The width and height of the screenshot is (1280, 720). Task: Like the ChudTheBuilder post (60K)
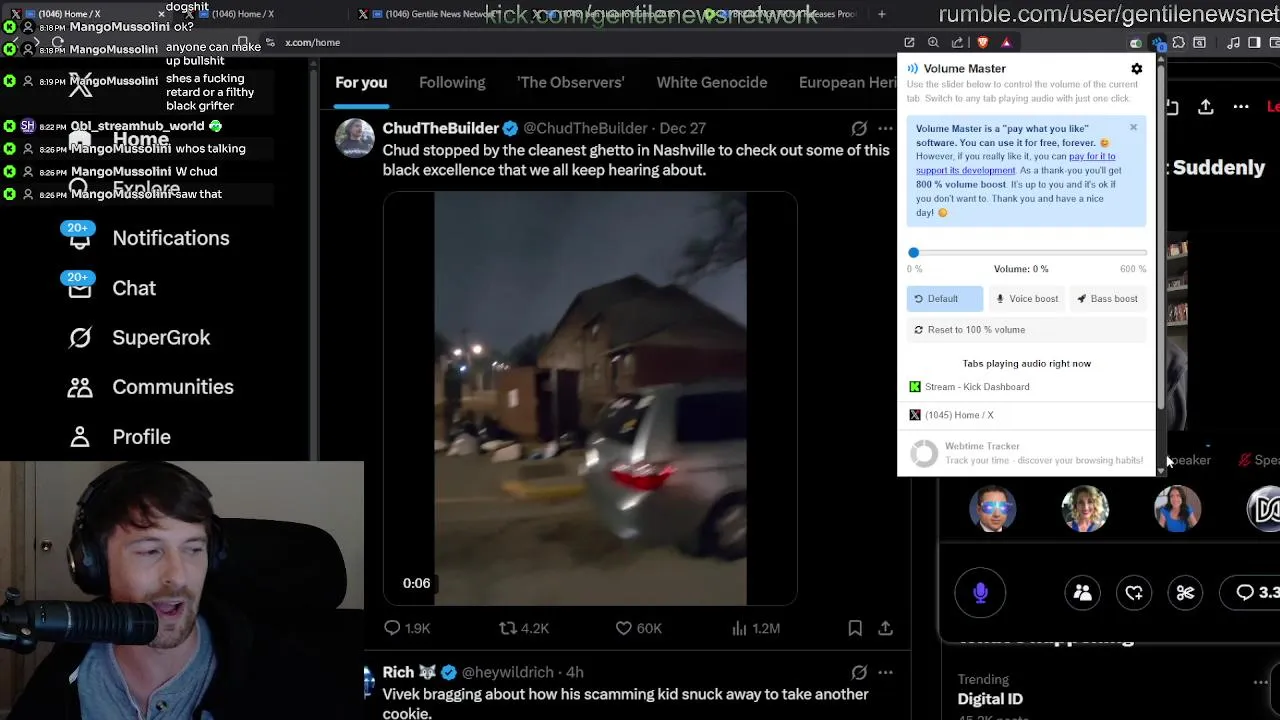(x=638, y=628)
